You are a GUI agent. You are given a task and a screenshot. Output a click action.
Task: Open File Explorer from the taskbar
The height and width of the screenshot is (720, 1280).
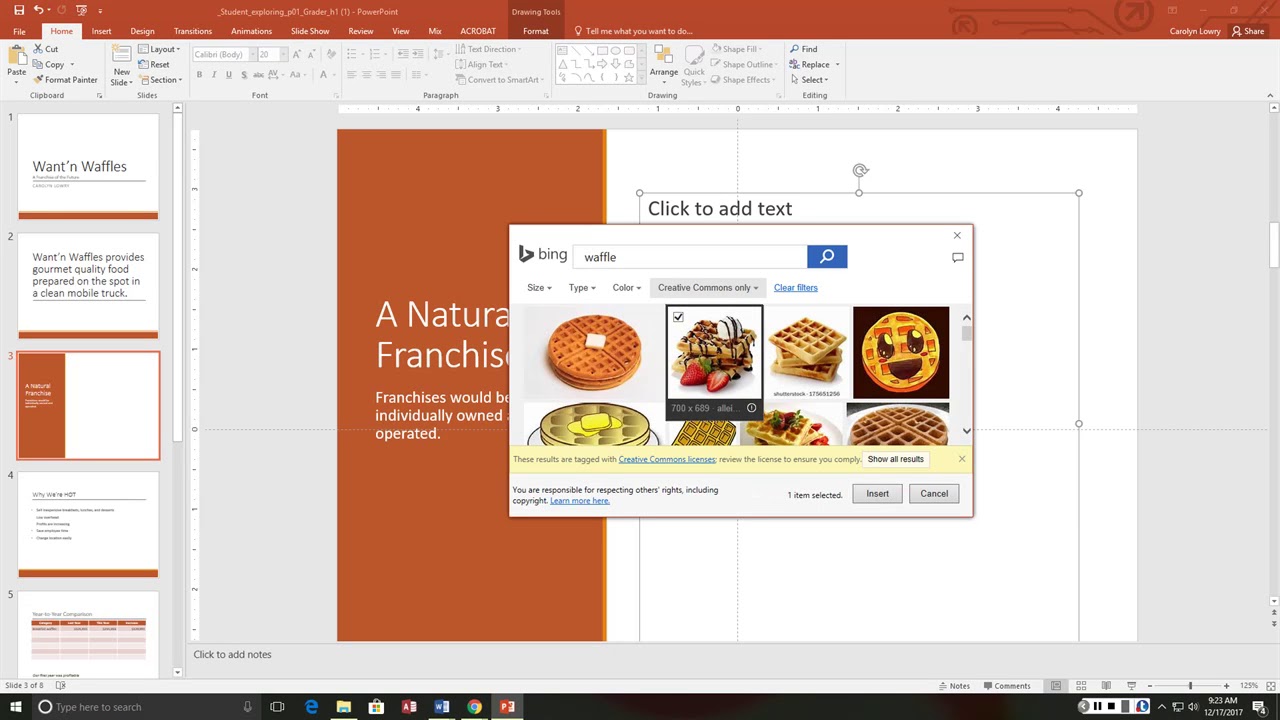click(343, 707)
